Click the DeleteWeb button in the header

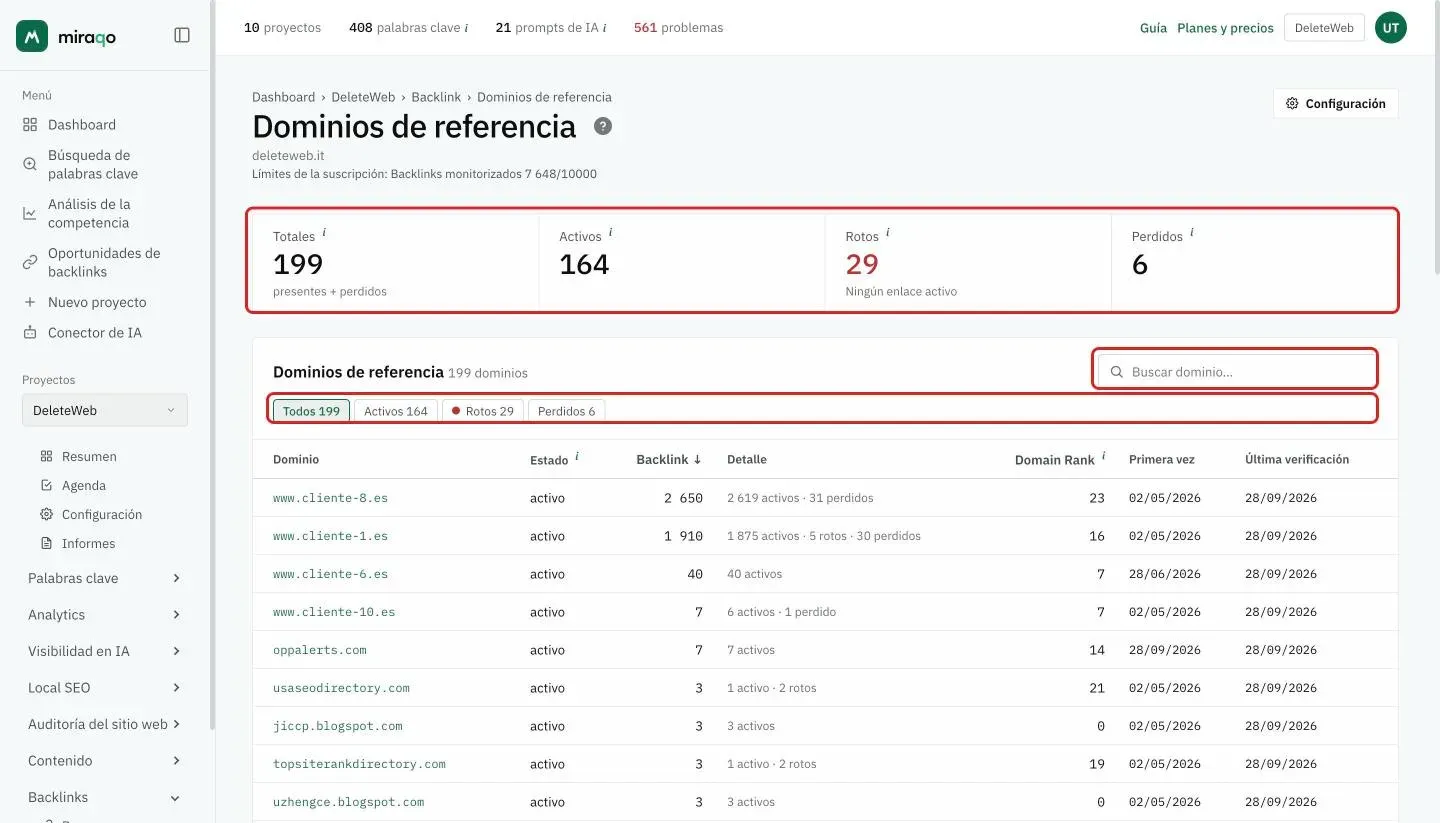(1324, 28)
